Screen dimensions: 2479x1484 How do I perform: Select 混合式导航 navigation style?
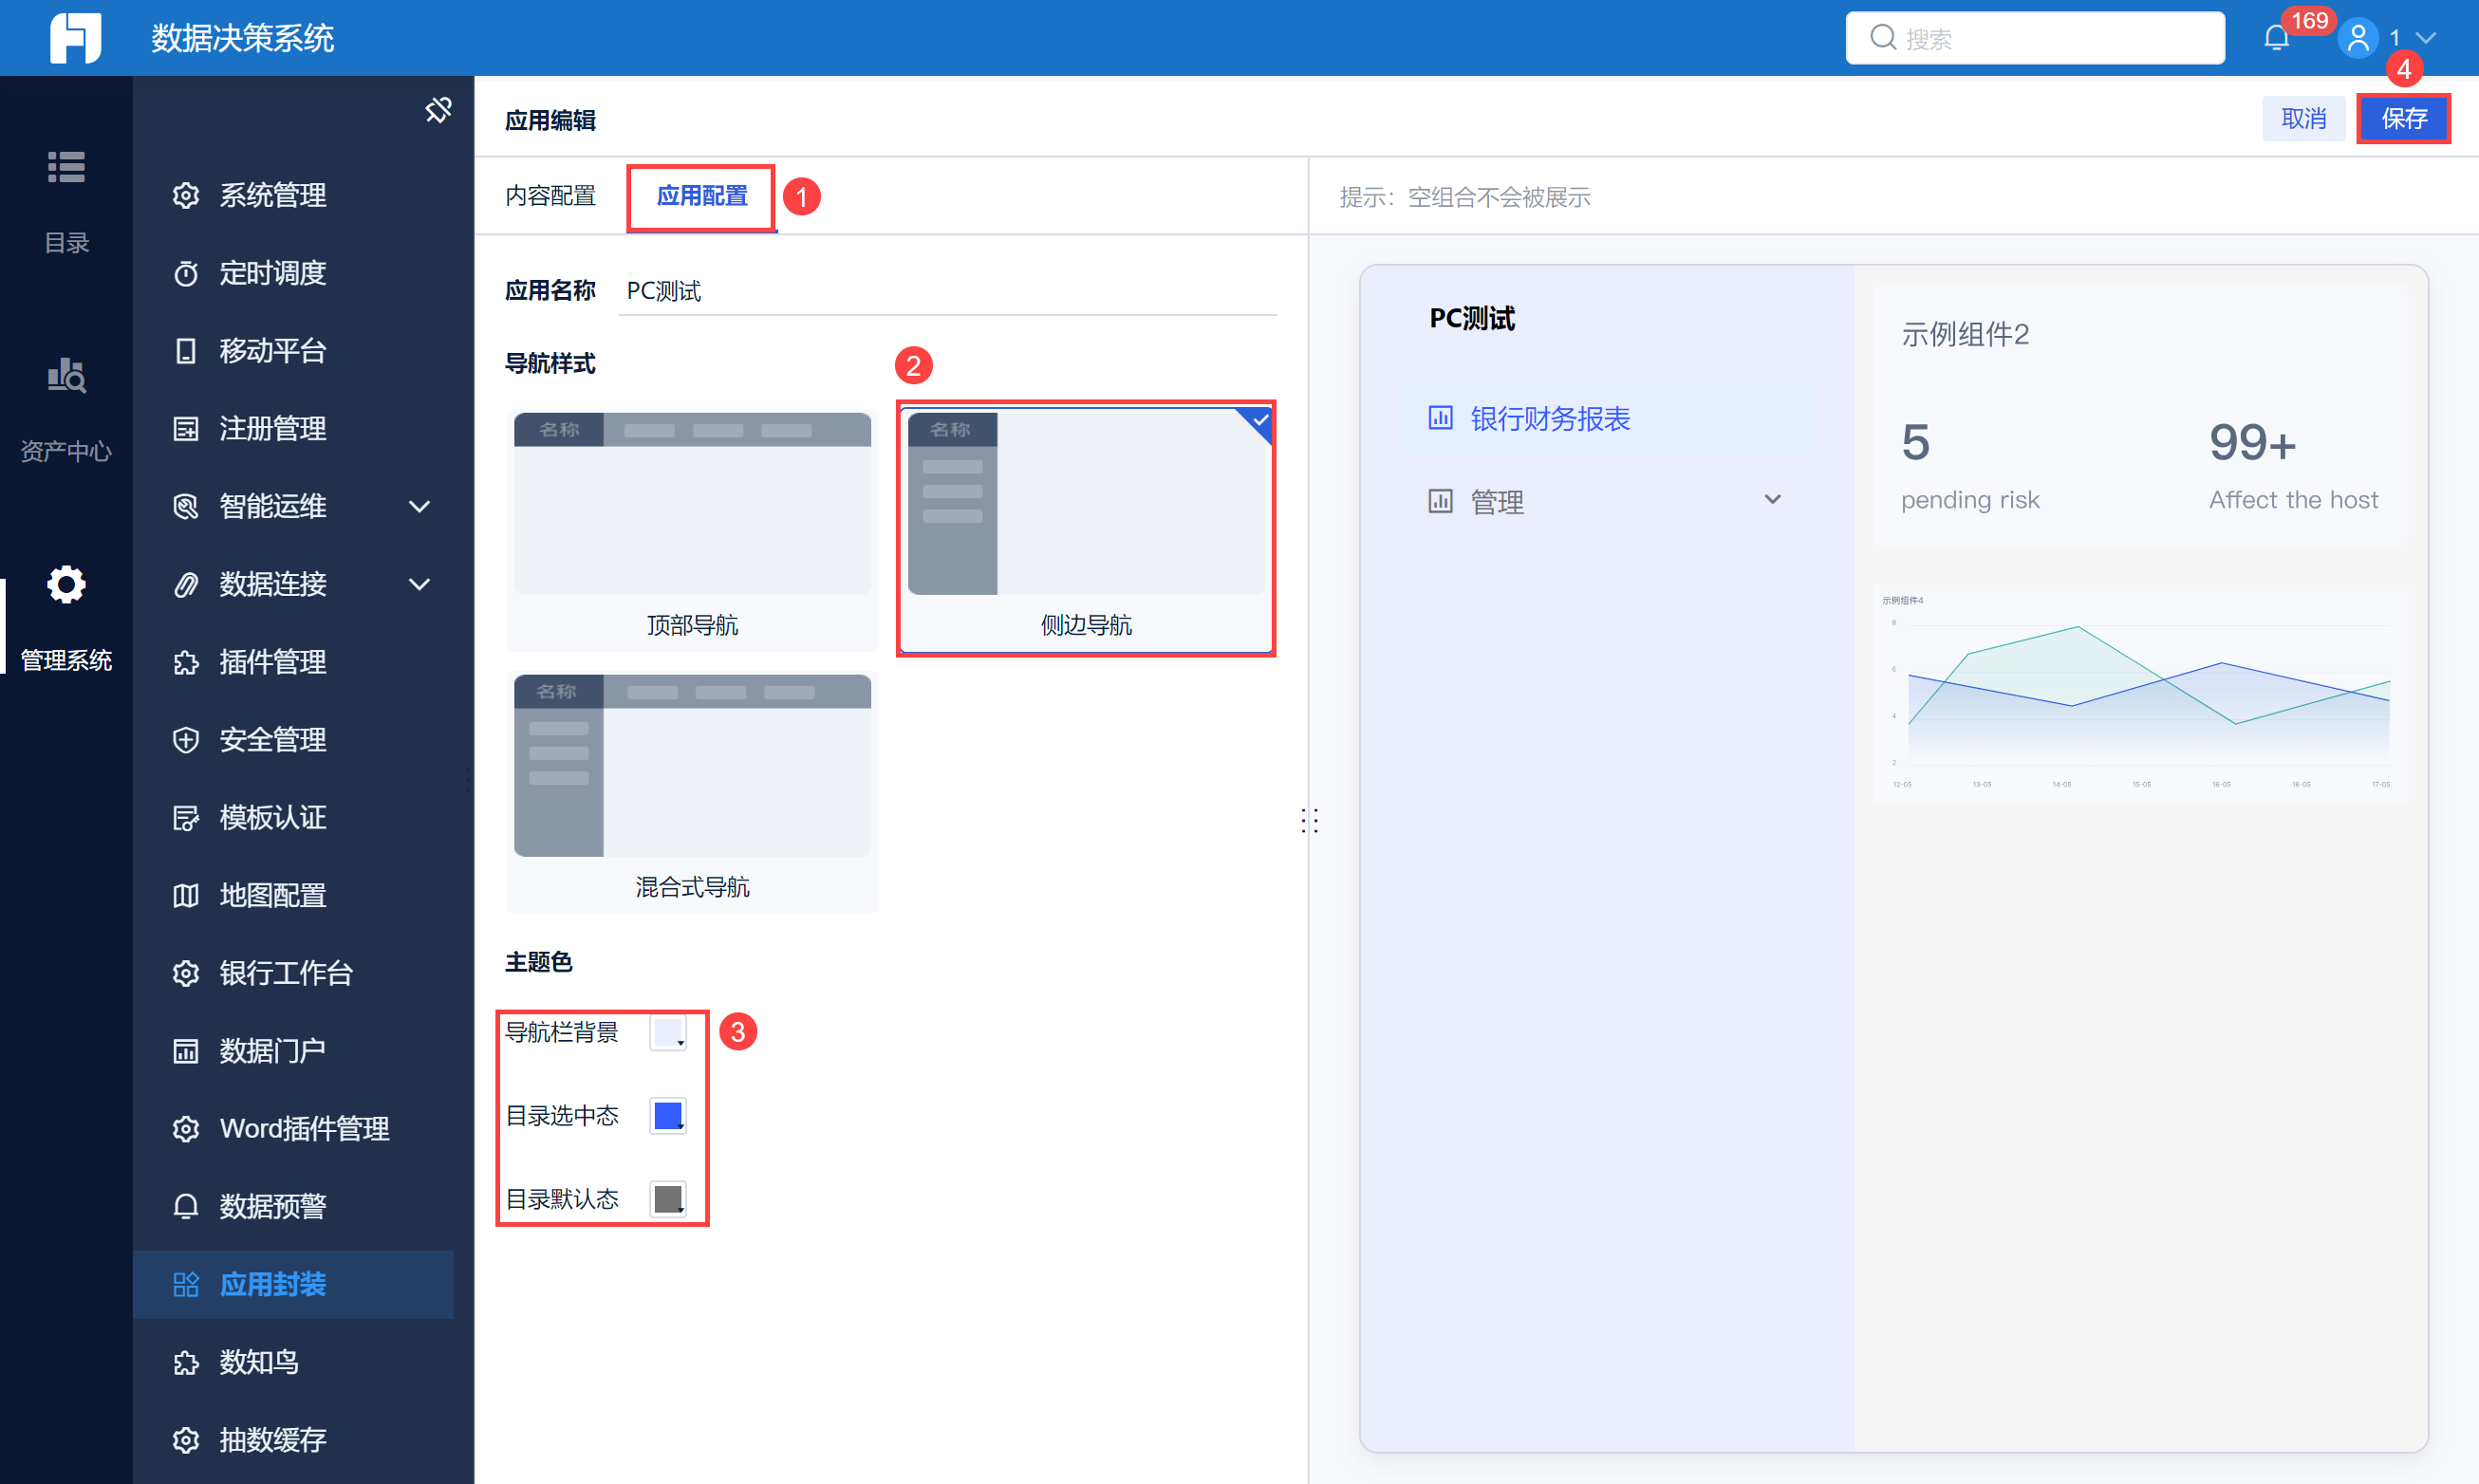point(692,792)
